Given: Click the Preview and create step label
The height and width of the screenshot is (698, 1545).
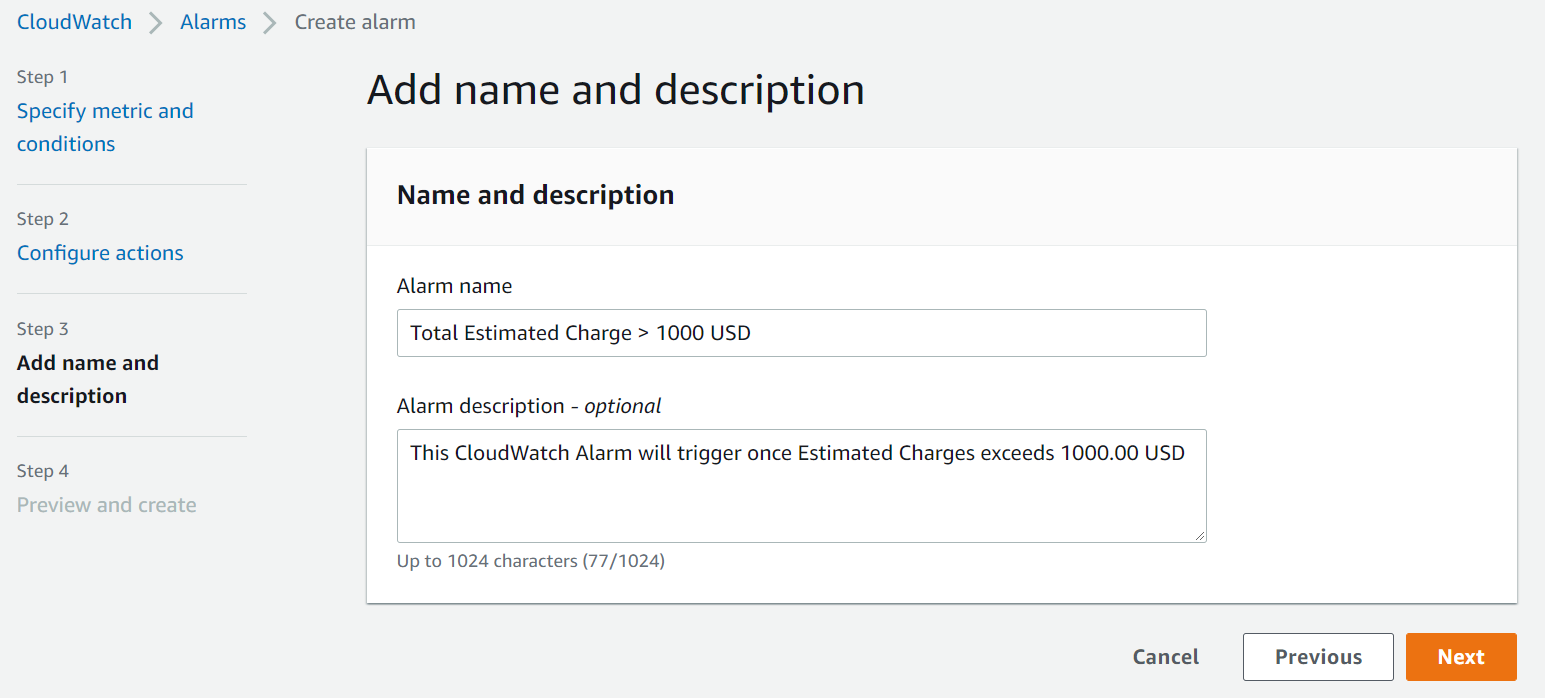Looking at the screenshot, I should point(106,504).
